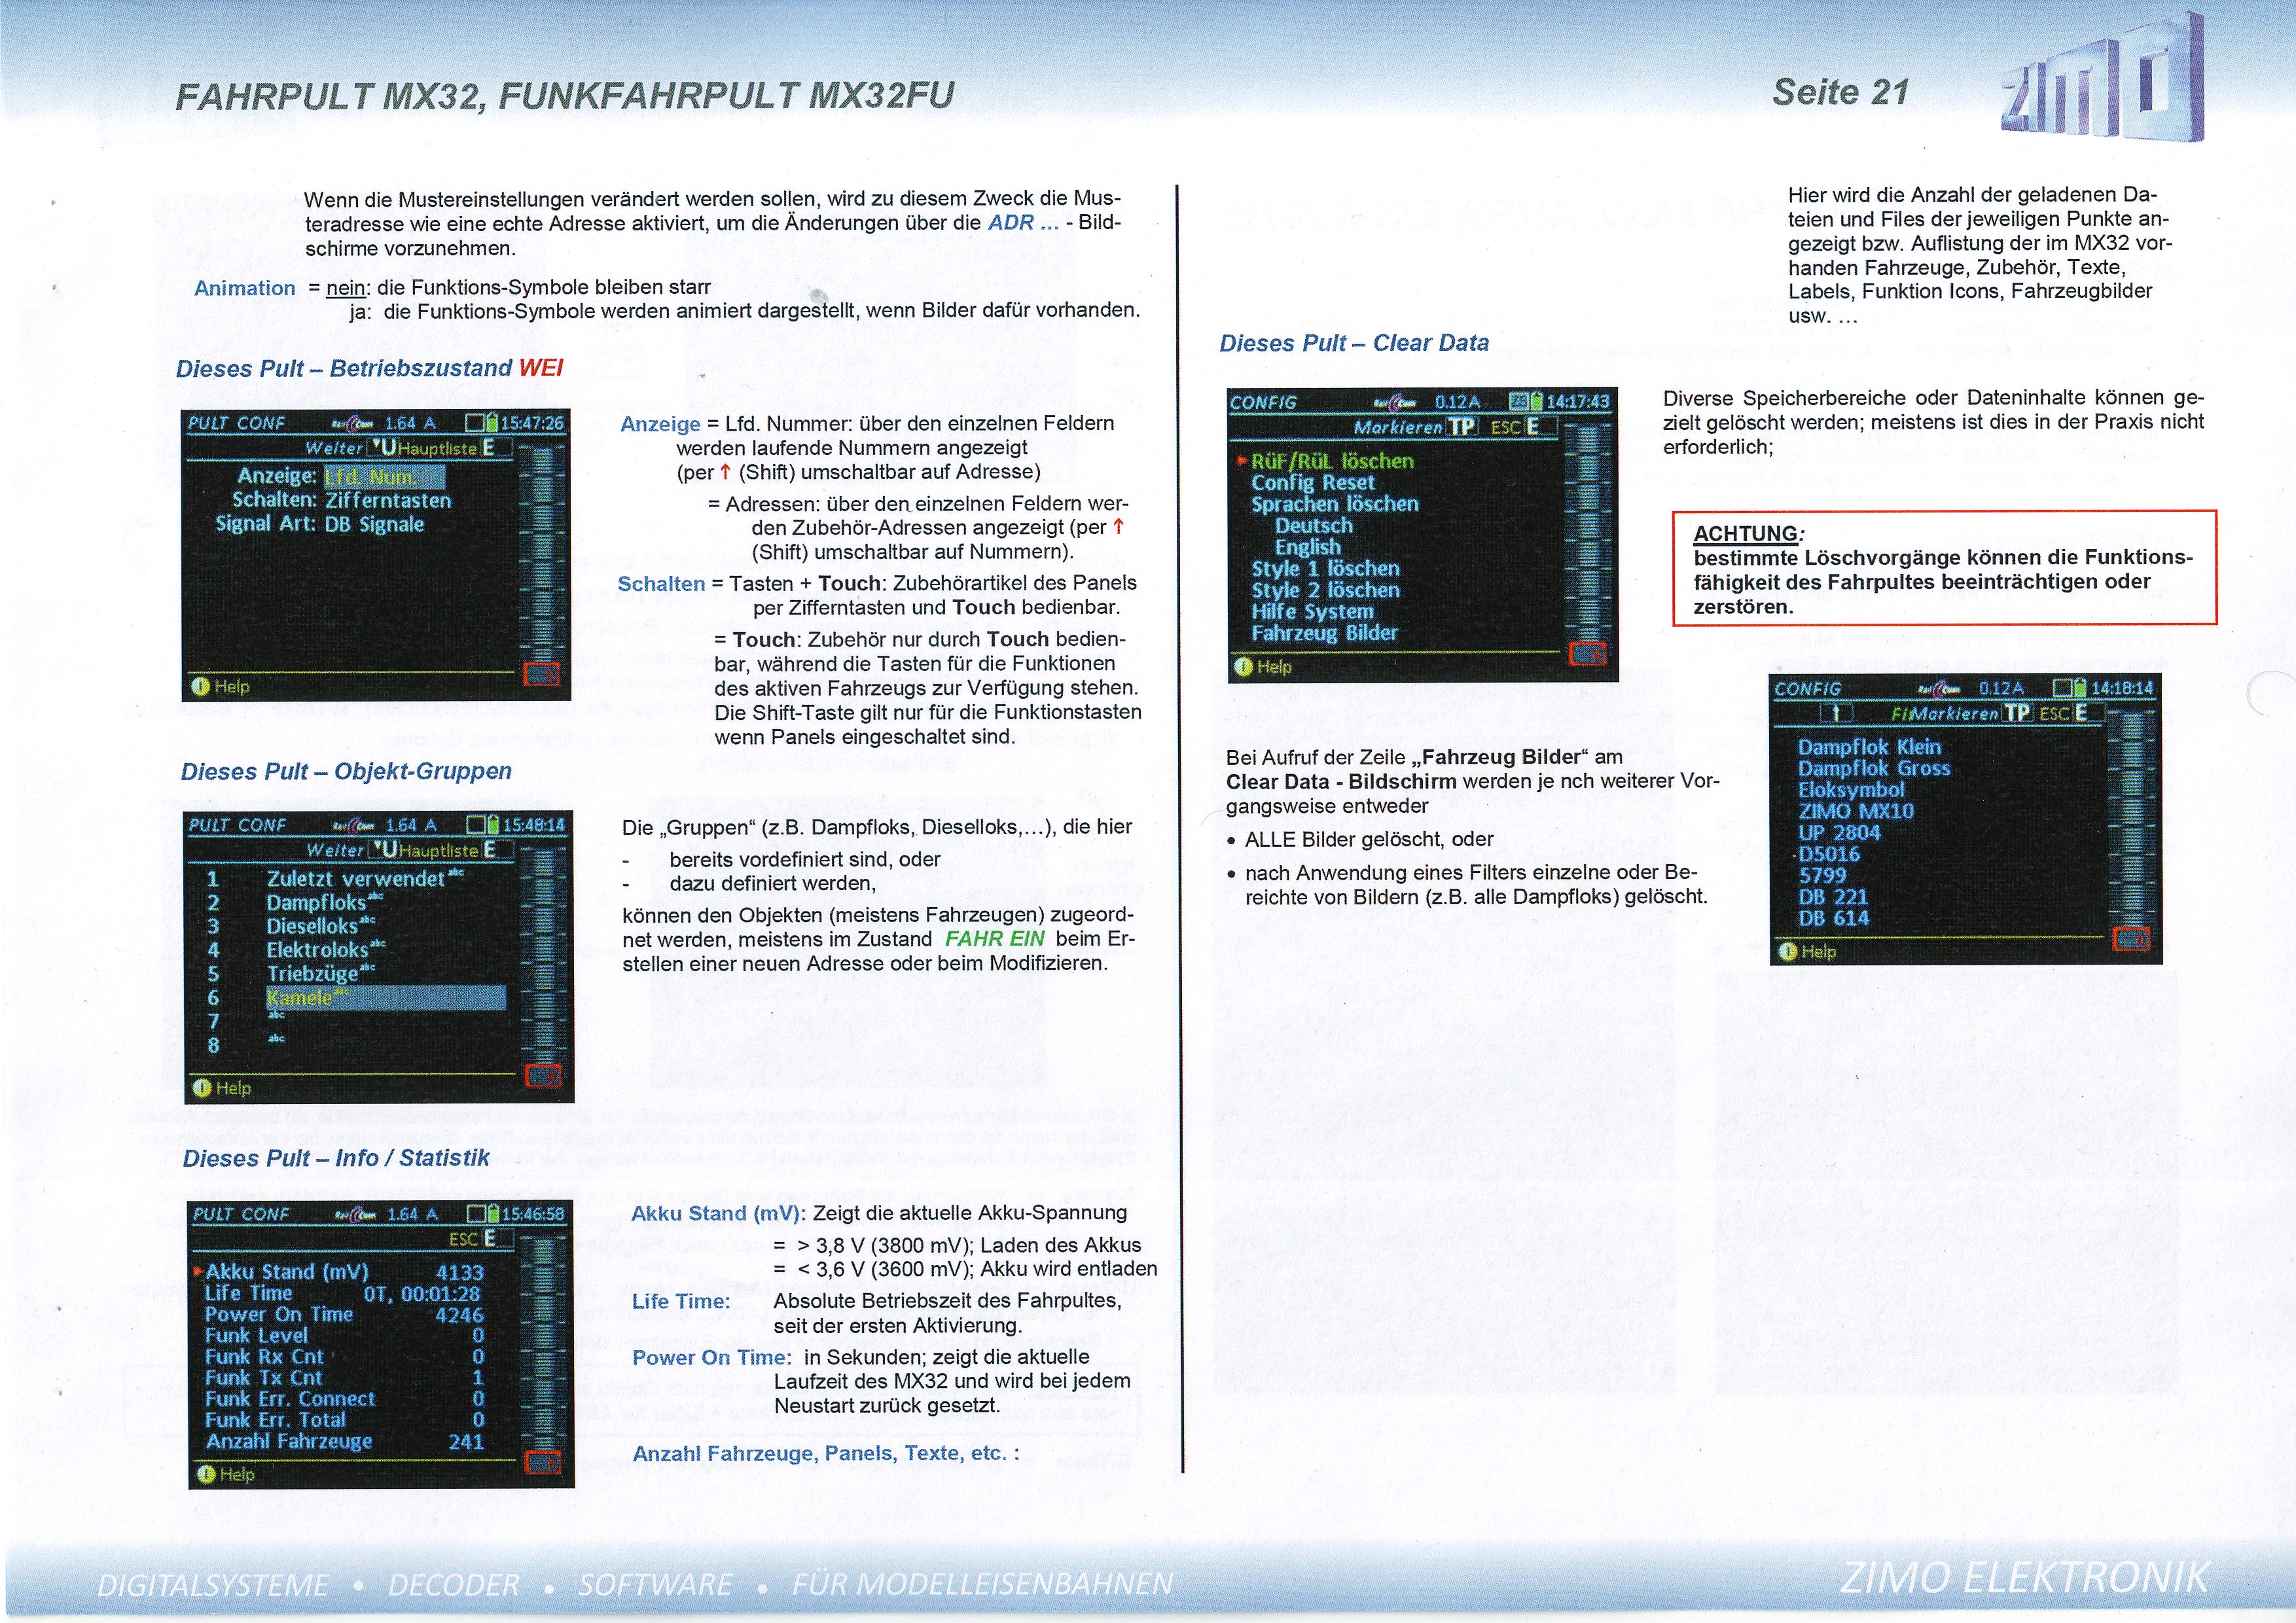This screenshot has width=2296, height=1623.
Task: Tap the red box icon on the 14:17:43 screen
Action: (x=1588, y=653)
